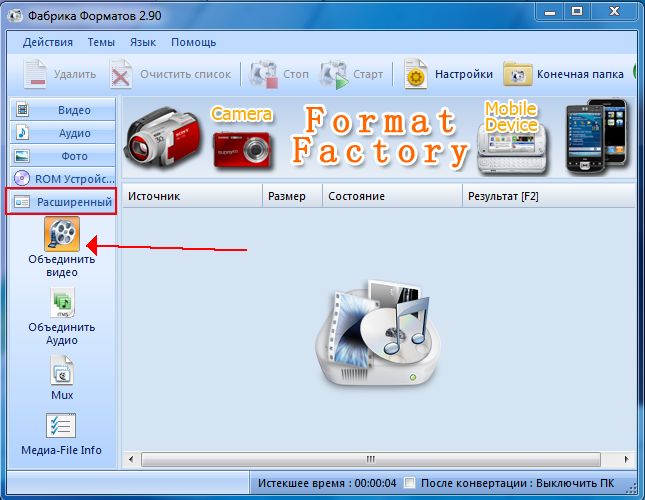This screenshot has width=645, height=500.
Task: Open the Темы menu
Action: click(101, 42)
